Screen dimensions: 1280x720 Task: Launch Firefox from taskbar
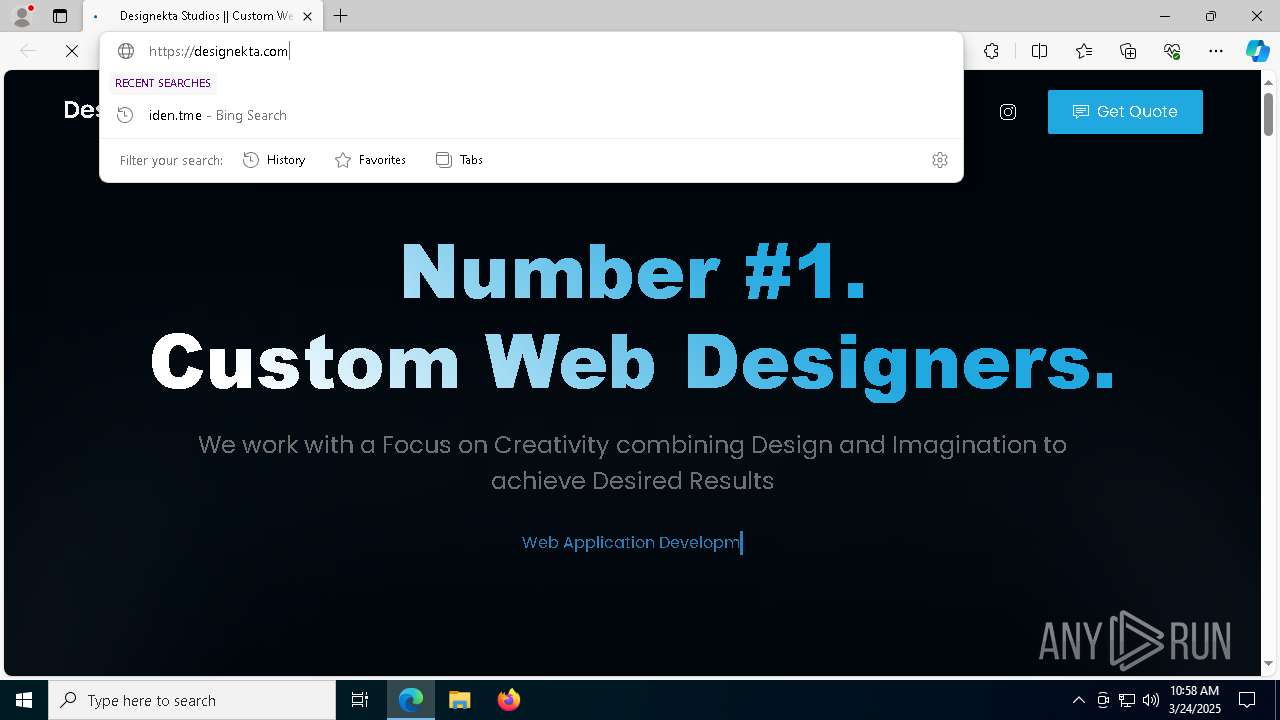508,700
